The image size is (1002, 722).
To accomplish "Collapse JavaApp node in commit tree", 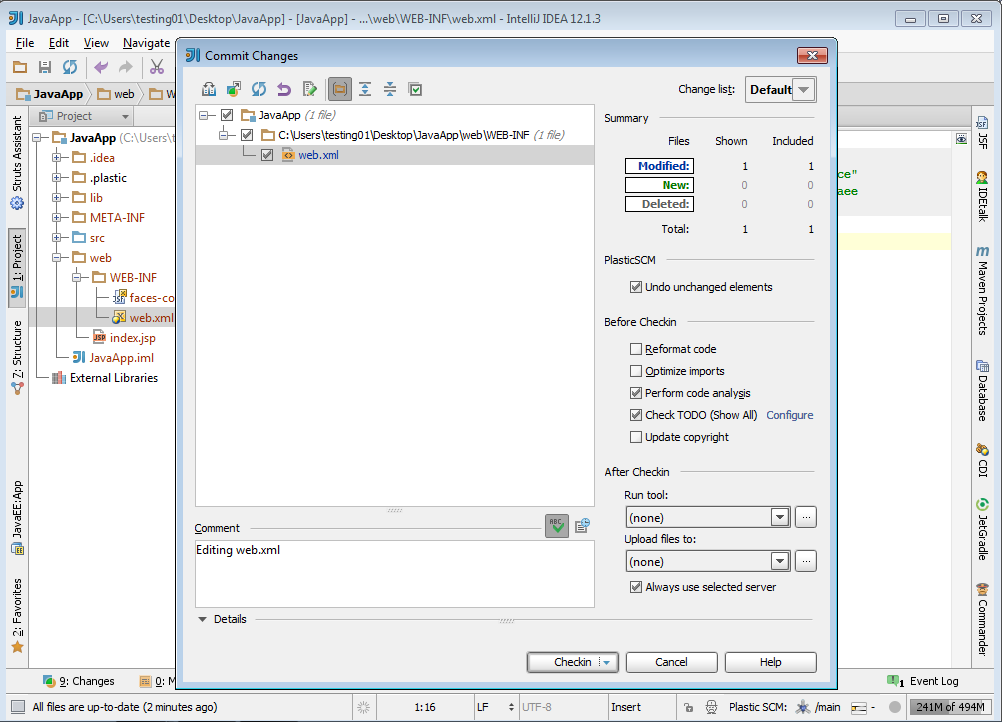I will (x=204, y=115).
